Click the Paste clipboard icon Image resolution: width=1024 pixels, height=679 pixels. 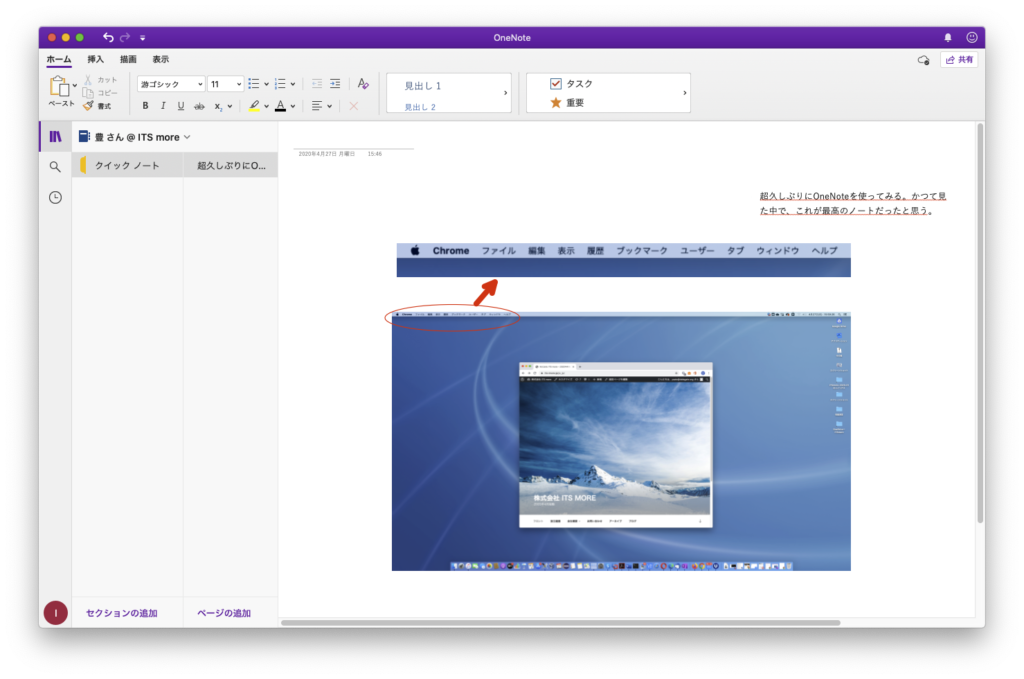[59, 87]
